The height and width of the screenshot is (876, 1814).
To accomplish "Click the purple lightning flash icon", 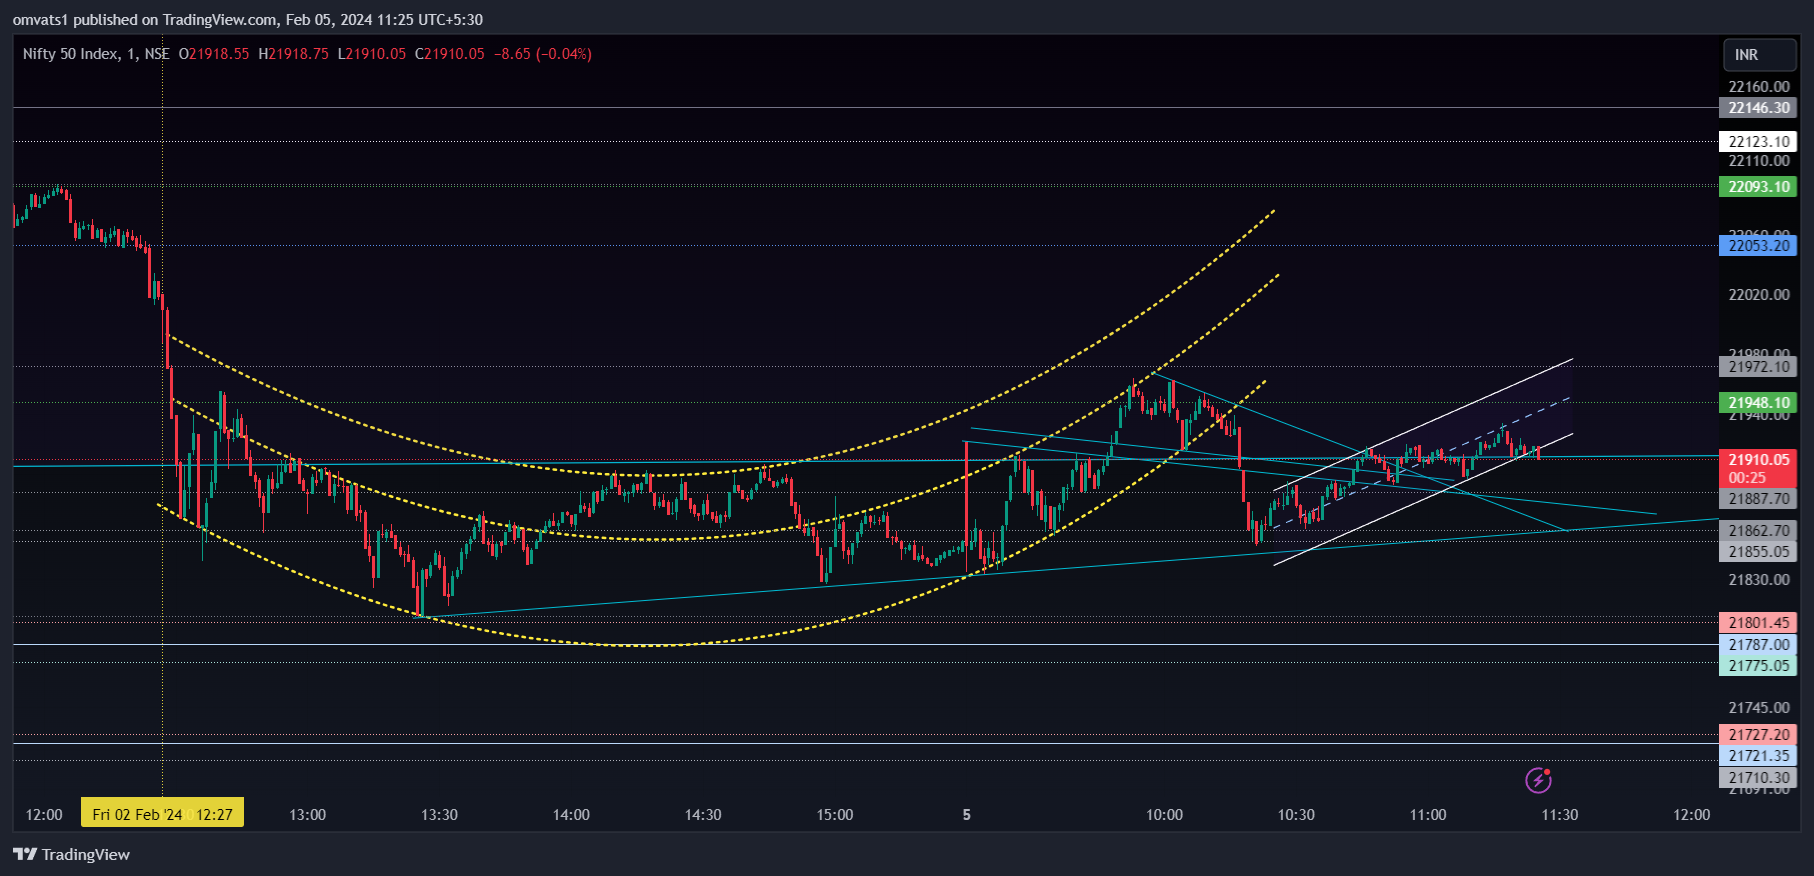I will (1538, 780).
